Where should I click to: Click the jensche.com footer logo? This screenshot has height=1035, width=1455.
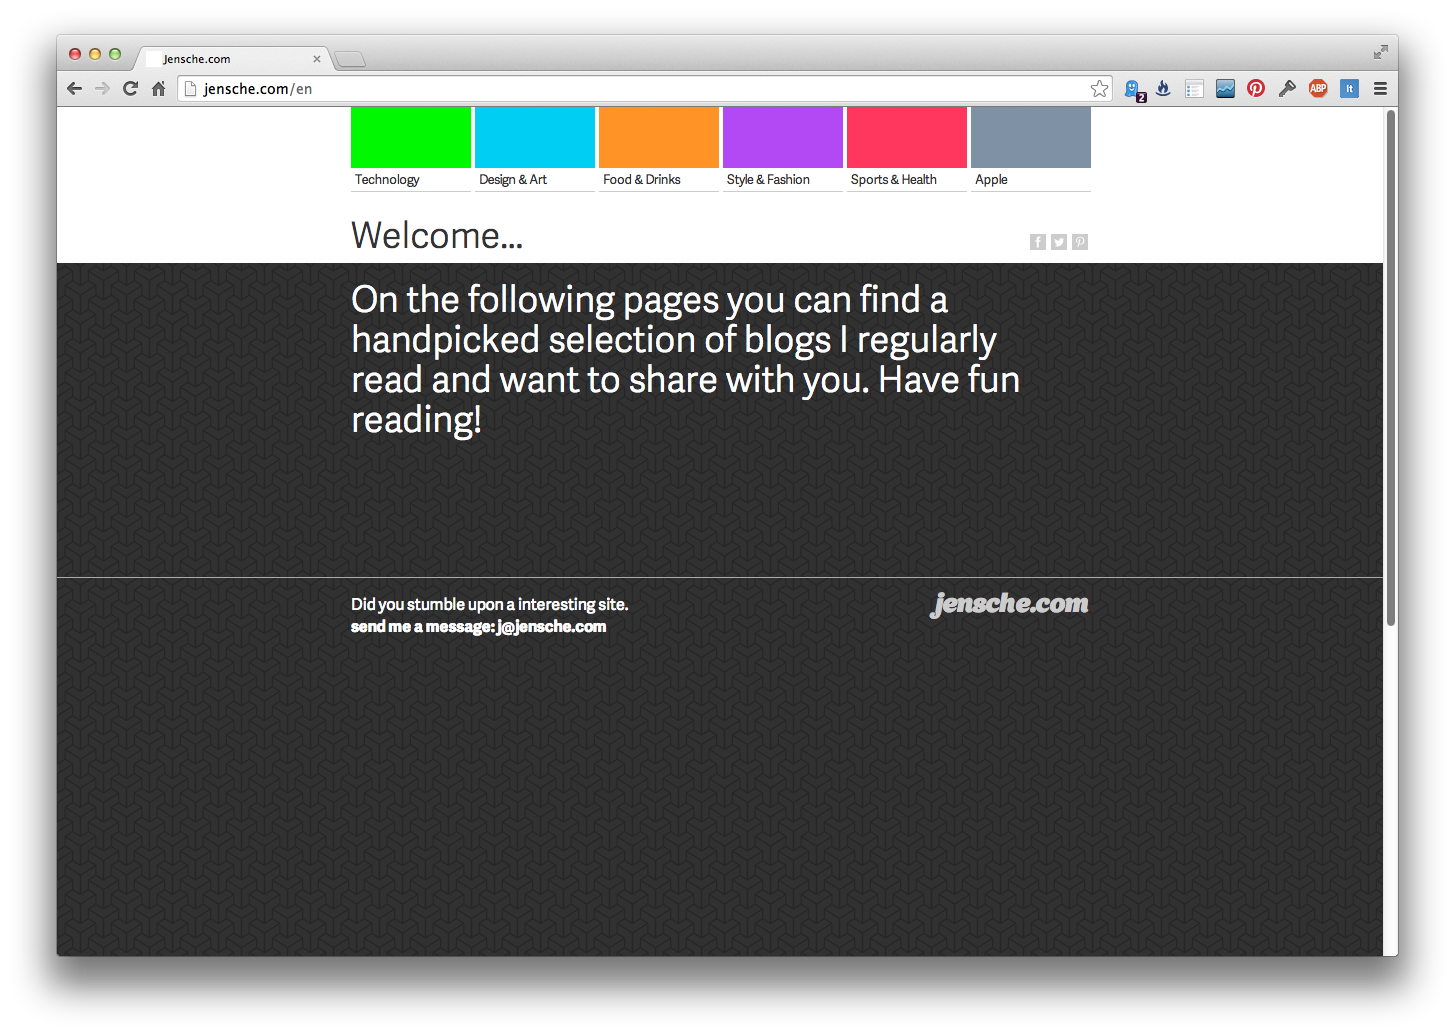[x=1009, y=604]
